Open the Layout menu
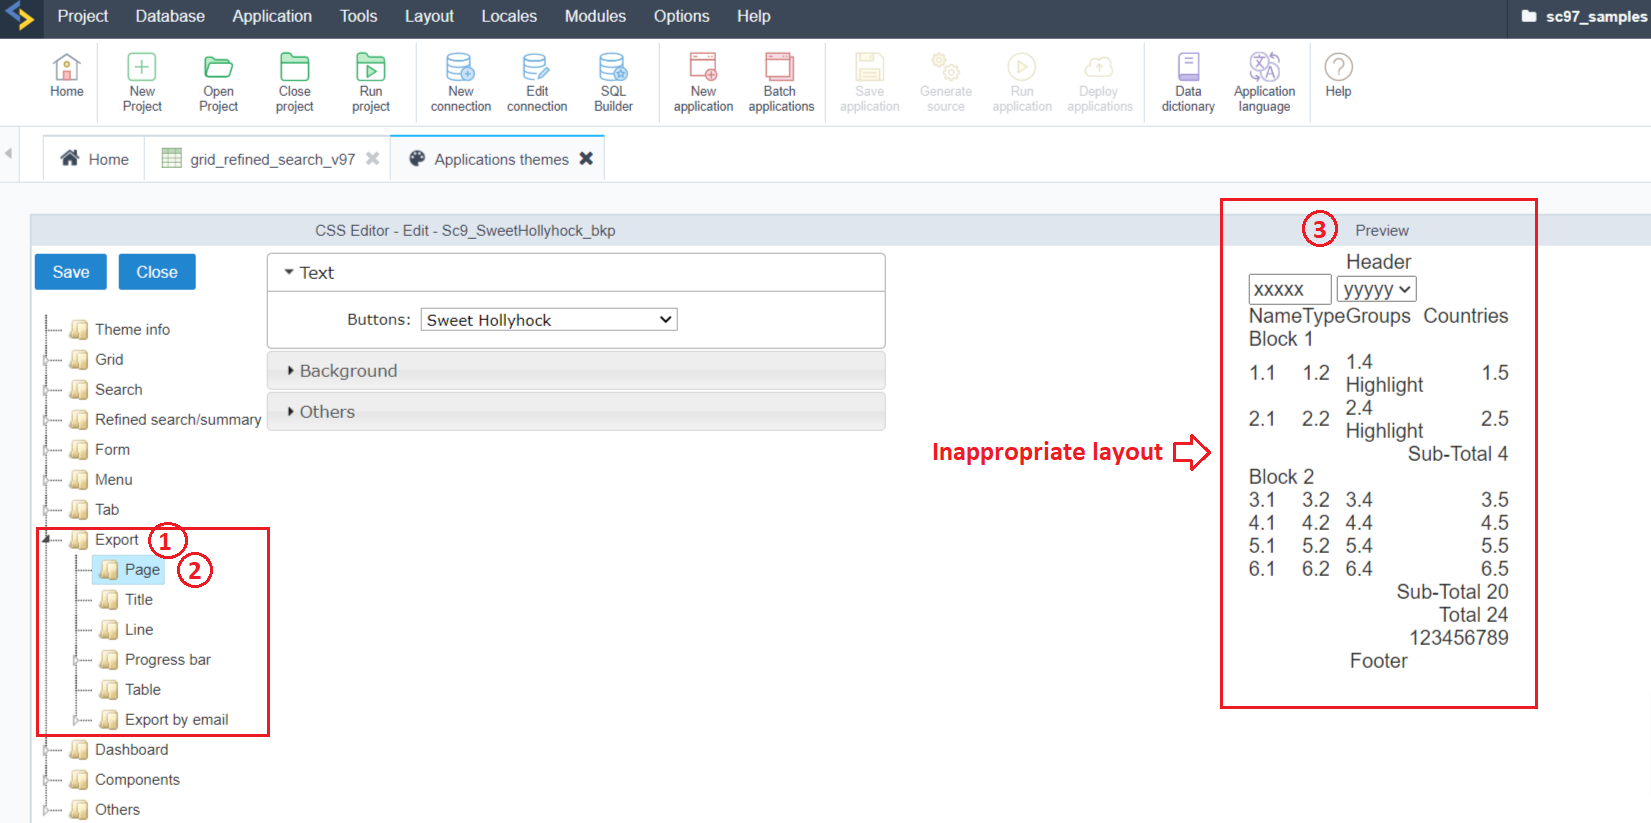Image resolution: width=1651 pixels, height=823 pixels. coord(429,17)
